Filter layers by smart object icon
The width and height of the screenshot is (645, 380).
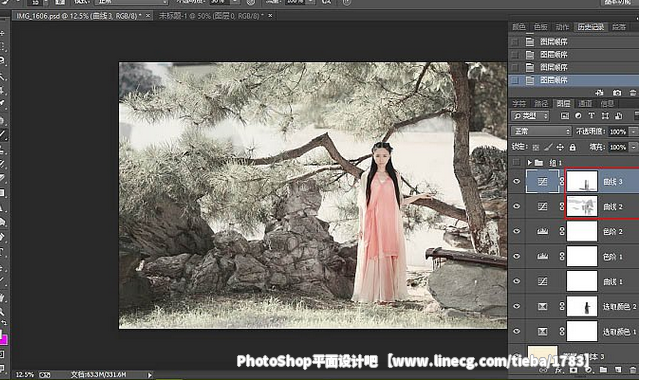pyautogui.click(x=618, y=116)
